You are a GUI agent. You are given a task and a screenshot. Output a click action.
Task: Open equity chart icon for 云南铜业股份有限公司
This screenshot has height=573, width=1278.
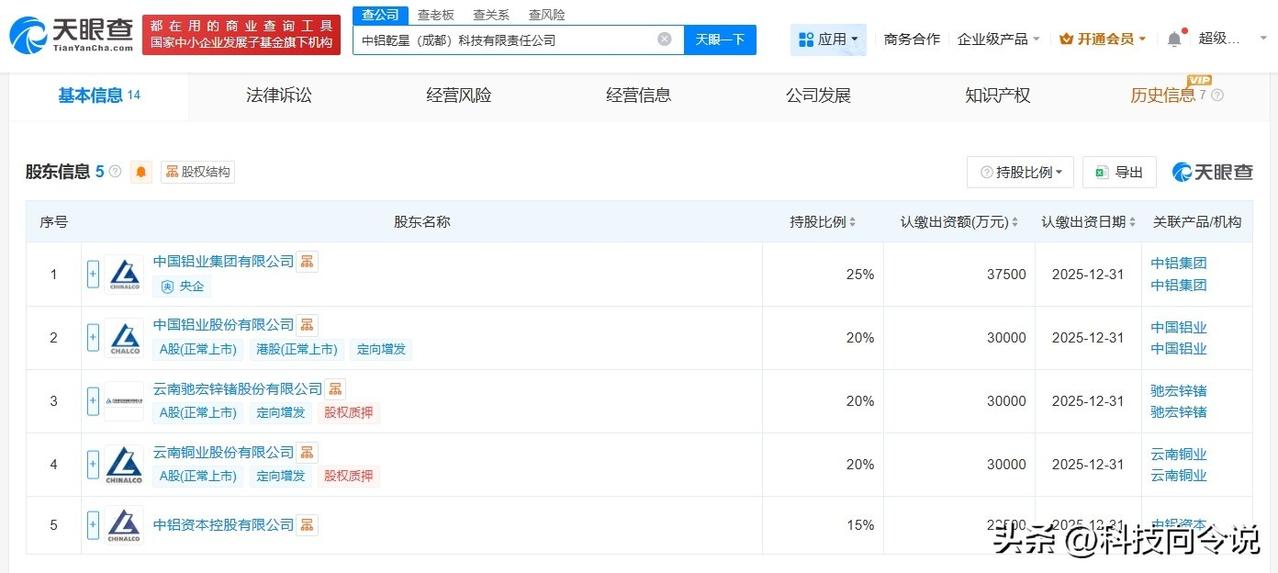coord(307,452)
